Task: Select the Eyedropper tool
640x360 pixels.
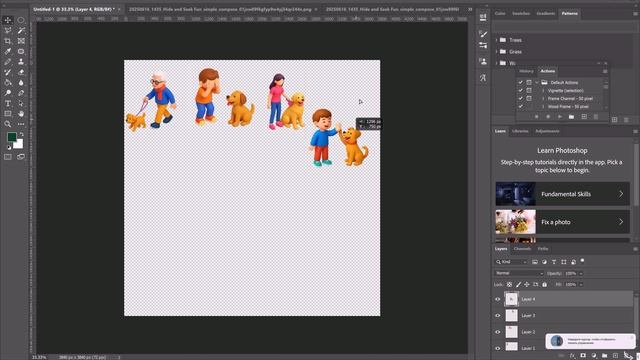Action: click(8, 51)
